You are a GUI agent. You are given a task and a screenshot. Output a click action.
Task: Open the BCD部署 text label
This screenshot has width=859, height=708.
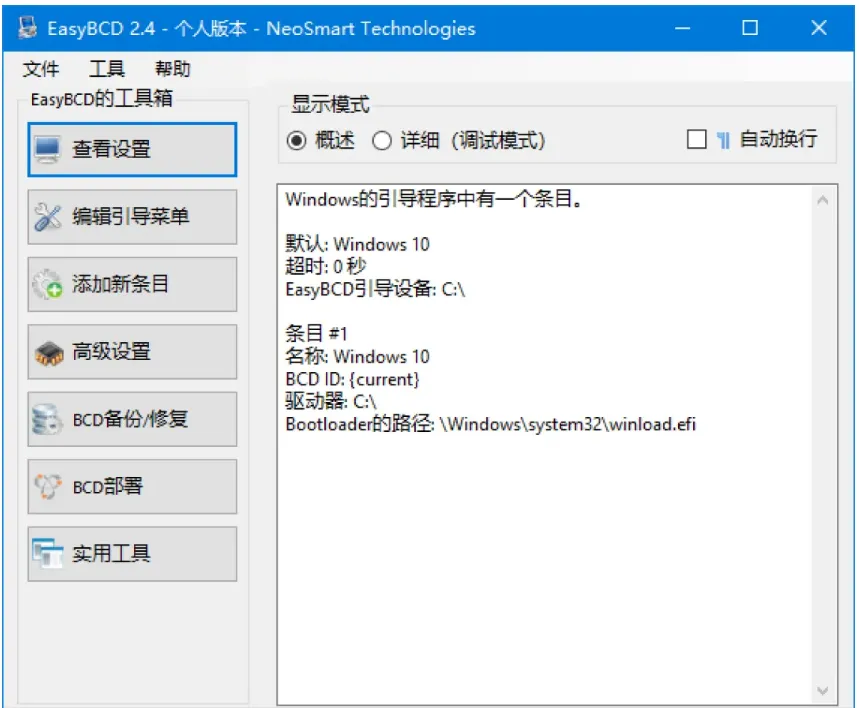pyautogui.click(x=108, y=487)
